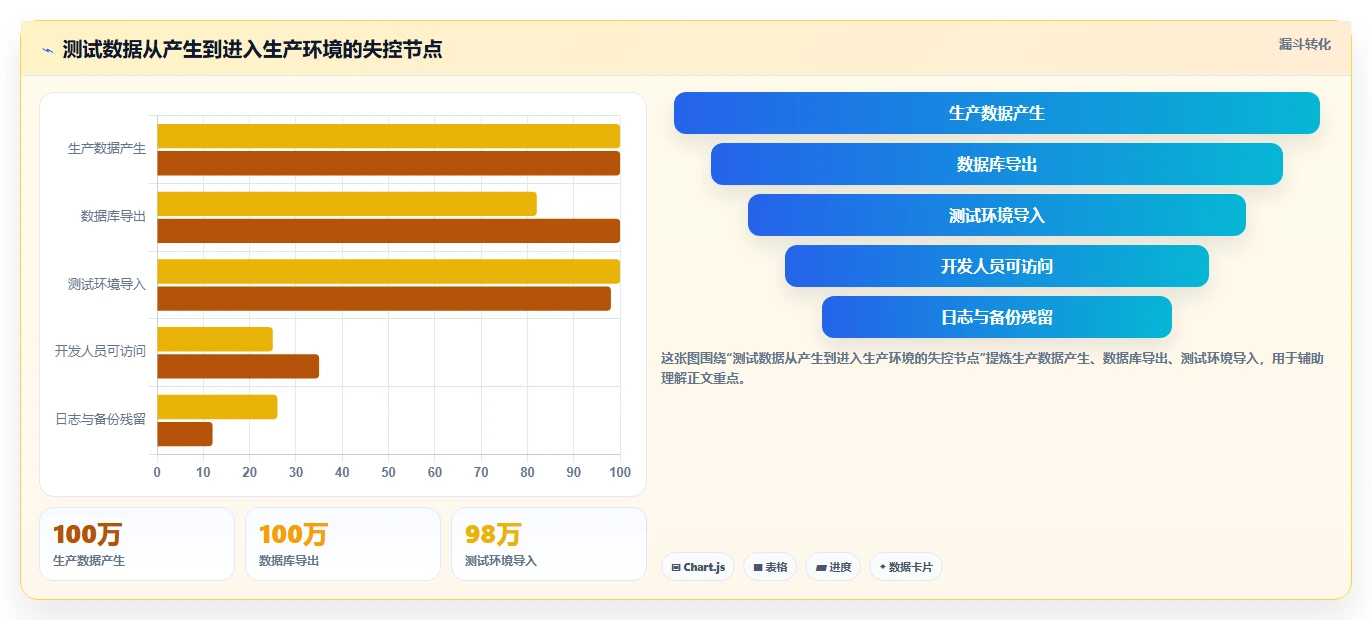
Task: Click brown bar for 日志与备份残留
Action: pos(185,434)
